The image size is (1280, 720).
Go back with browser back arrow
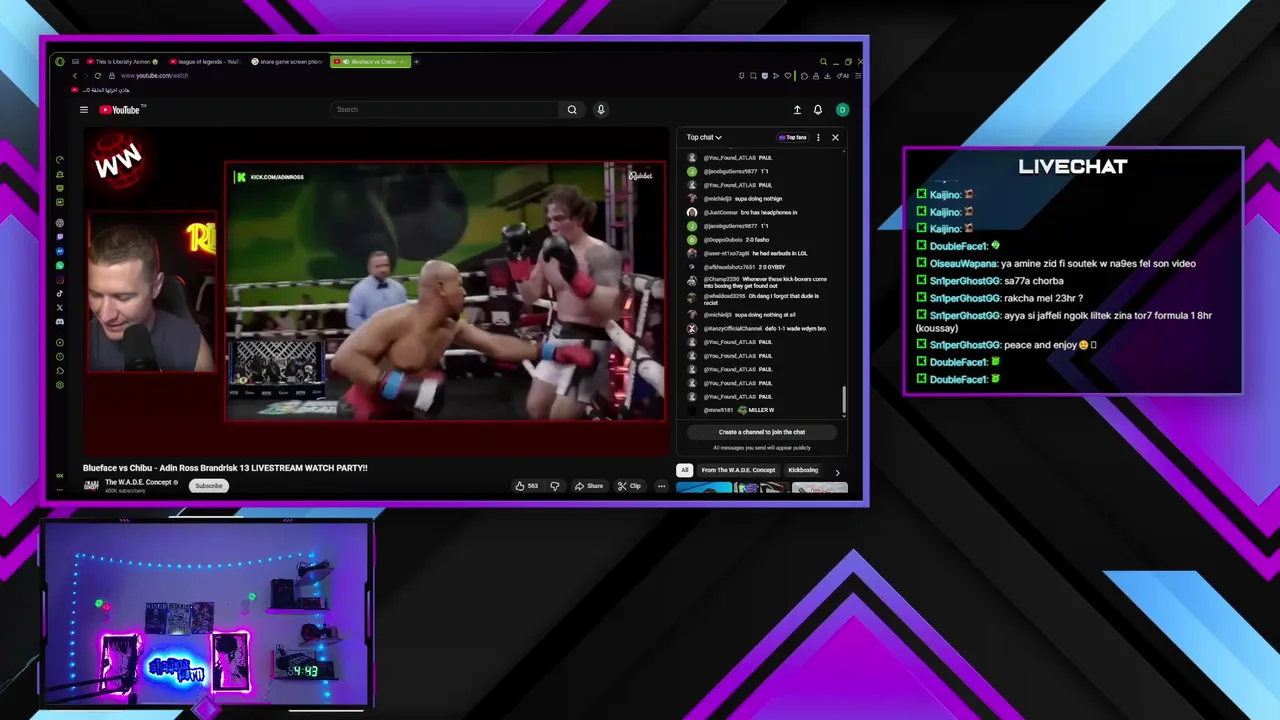tap(74, 76)
